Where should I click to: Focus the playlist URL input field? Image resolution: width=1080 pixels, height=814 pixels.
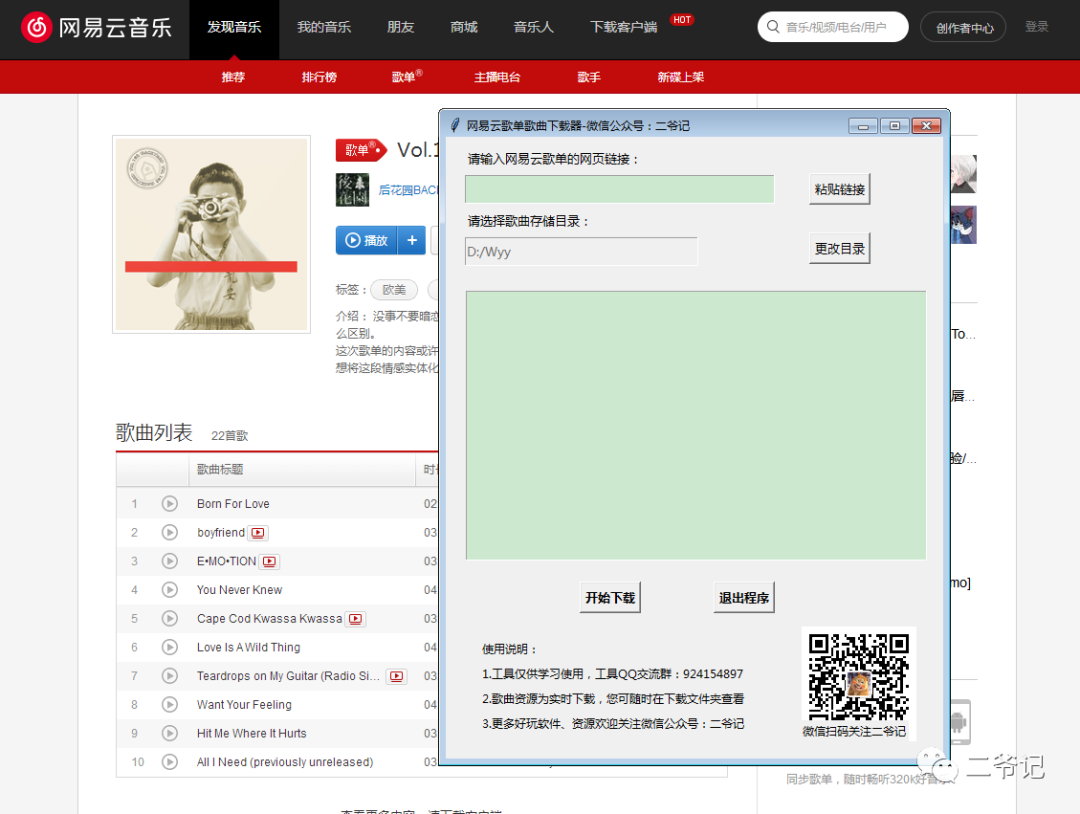619,189
